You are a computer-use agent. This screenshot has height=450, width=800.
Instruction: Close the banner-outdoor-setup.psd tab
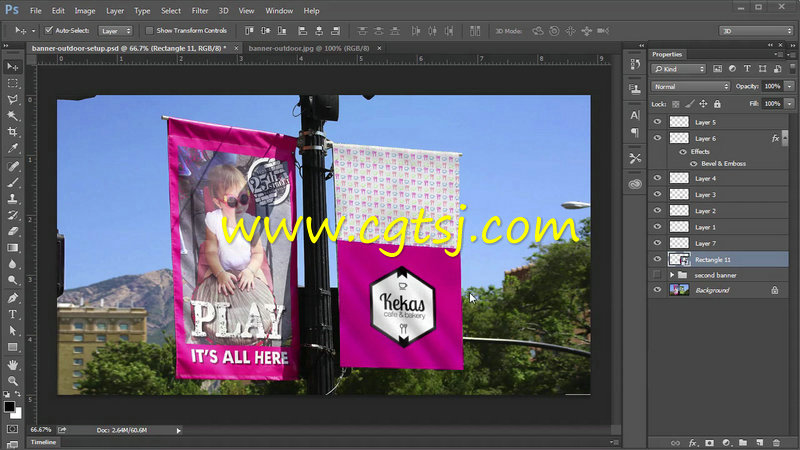[x=236, y=48]
